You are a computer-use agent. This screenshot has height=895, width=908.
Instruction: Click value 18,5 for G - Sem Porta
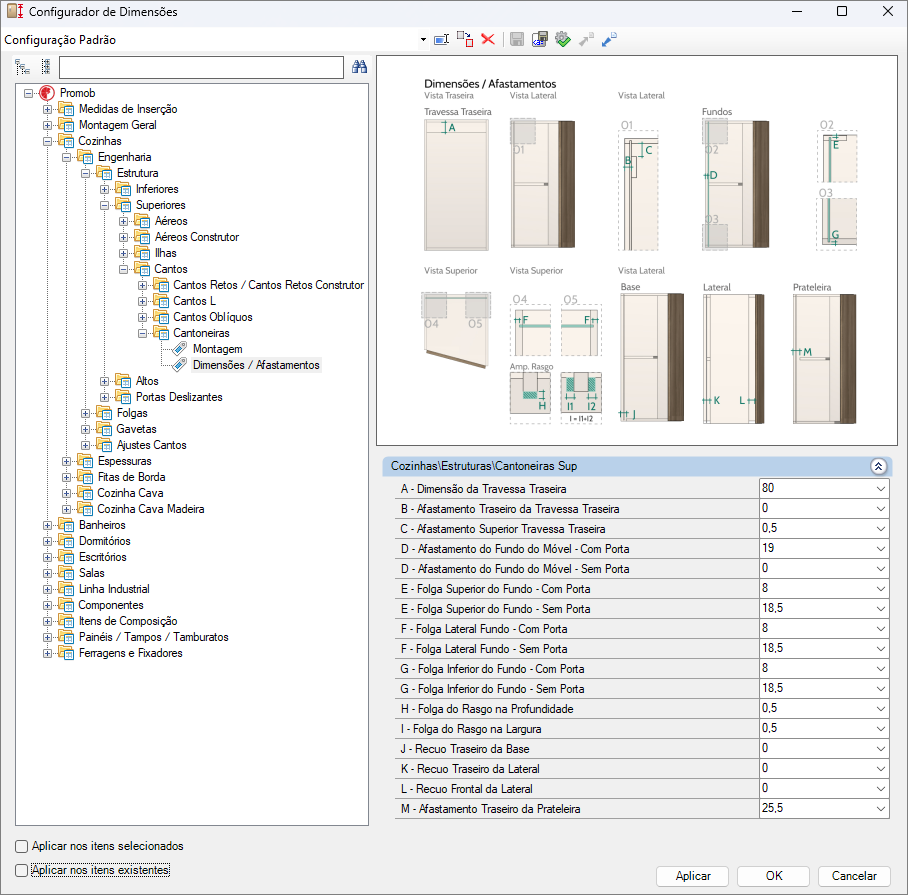point(772,688)
